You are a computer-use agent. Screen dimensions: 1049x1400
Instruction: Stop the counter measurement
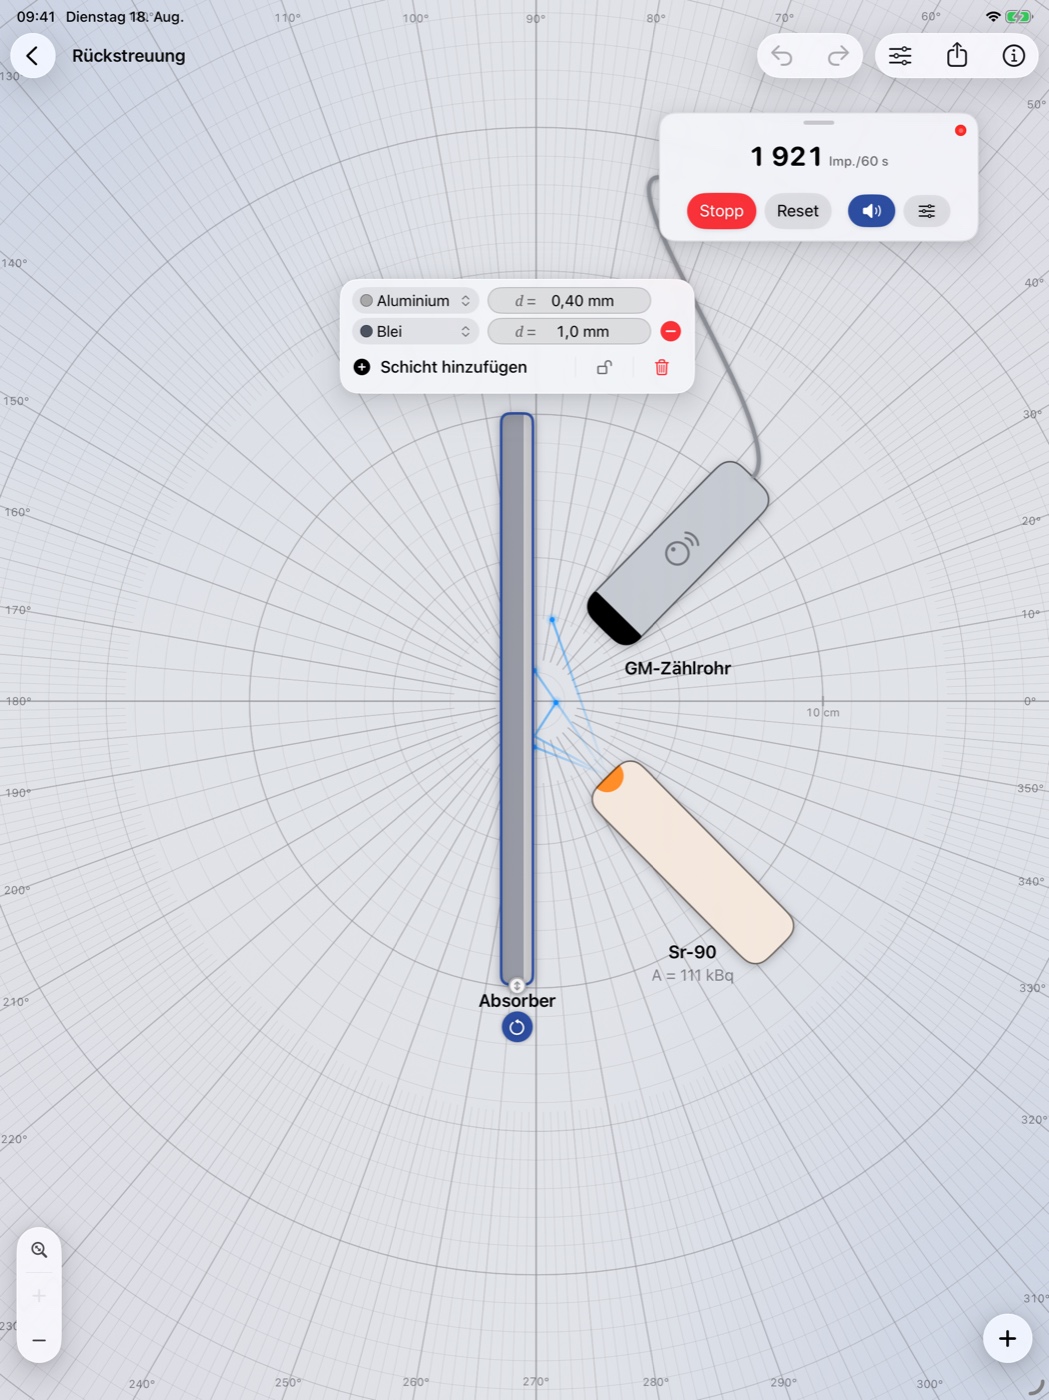721,211
